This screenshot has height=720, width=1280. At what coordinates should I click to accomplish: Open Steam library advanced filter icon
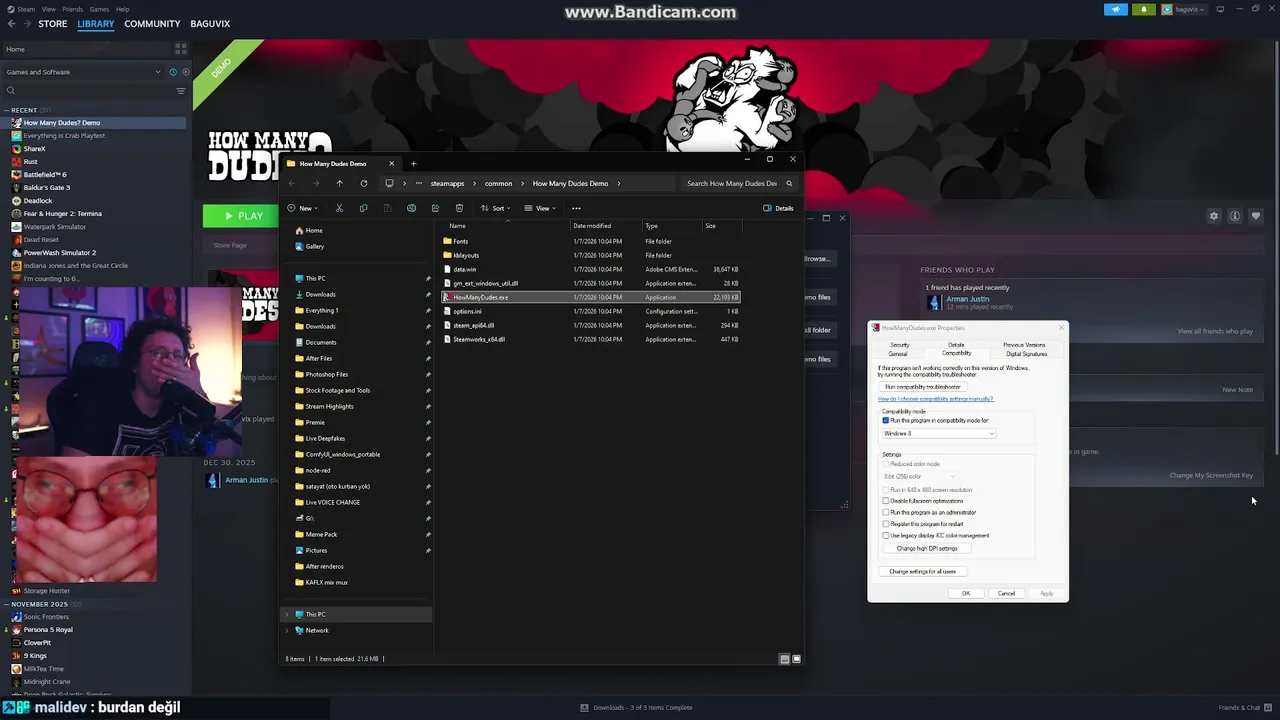181,91
